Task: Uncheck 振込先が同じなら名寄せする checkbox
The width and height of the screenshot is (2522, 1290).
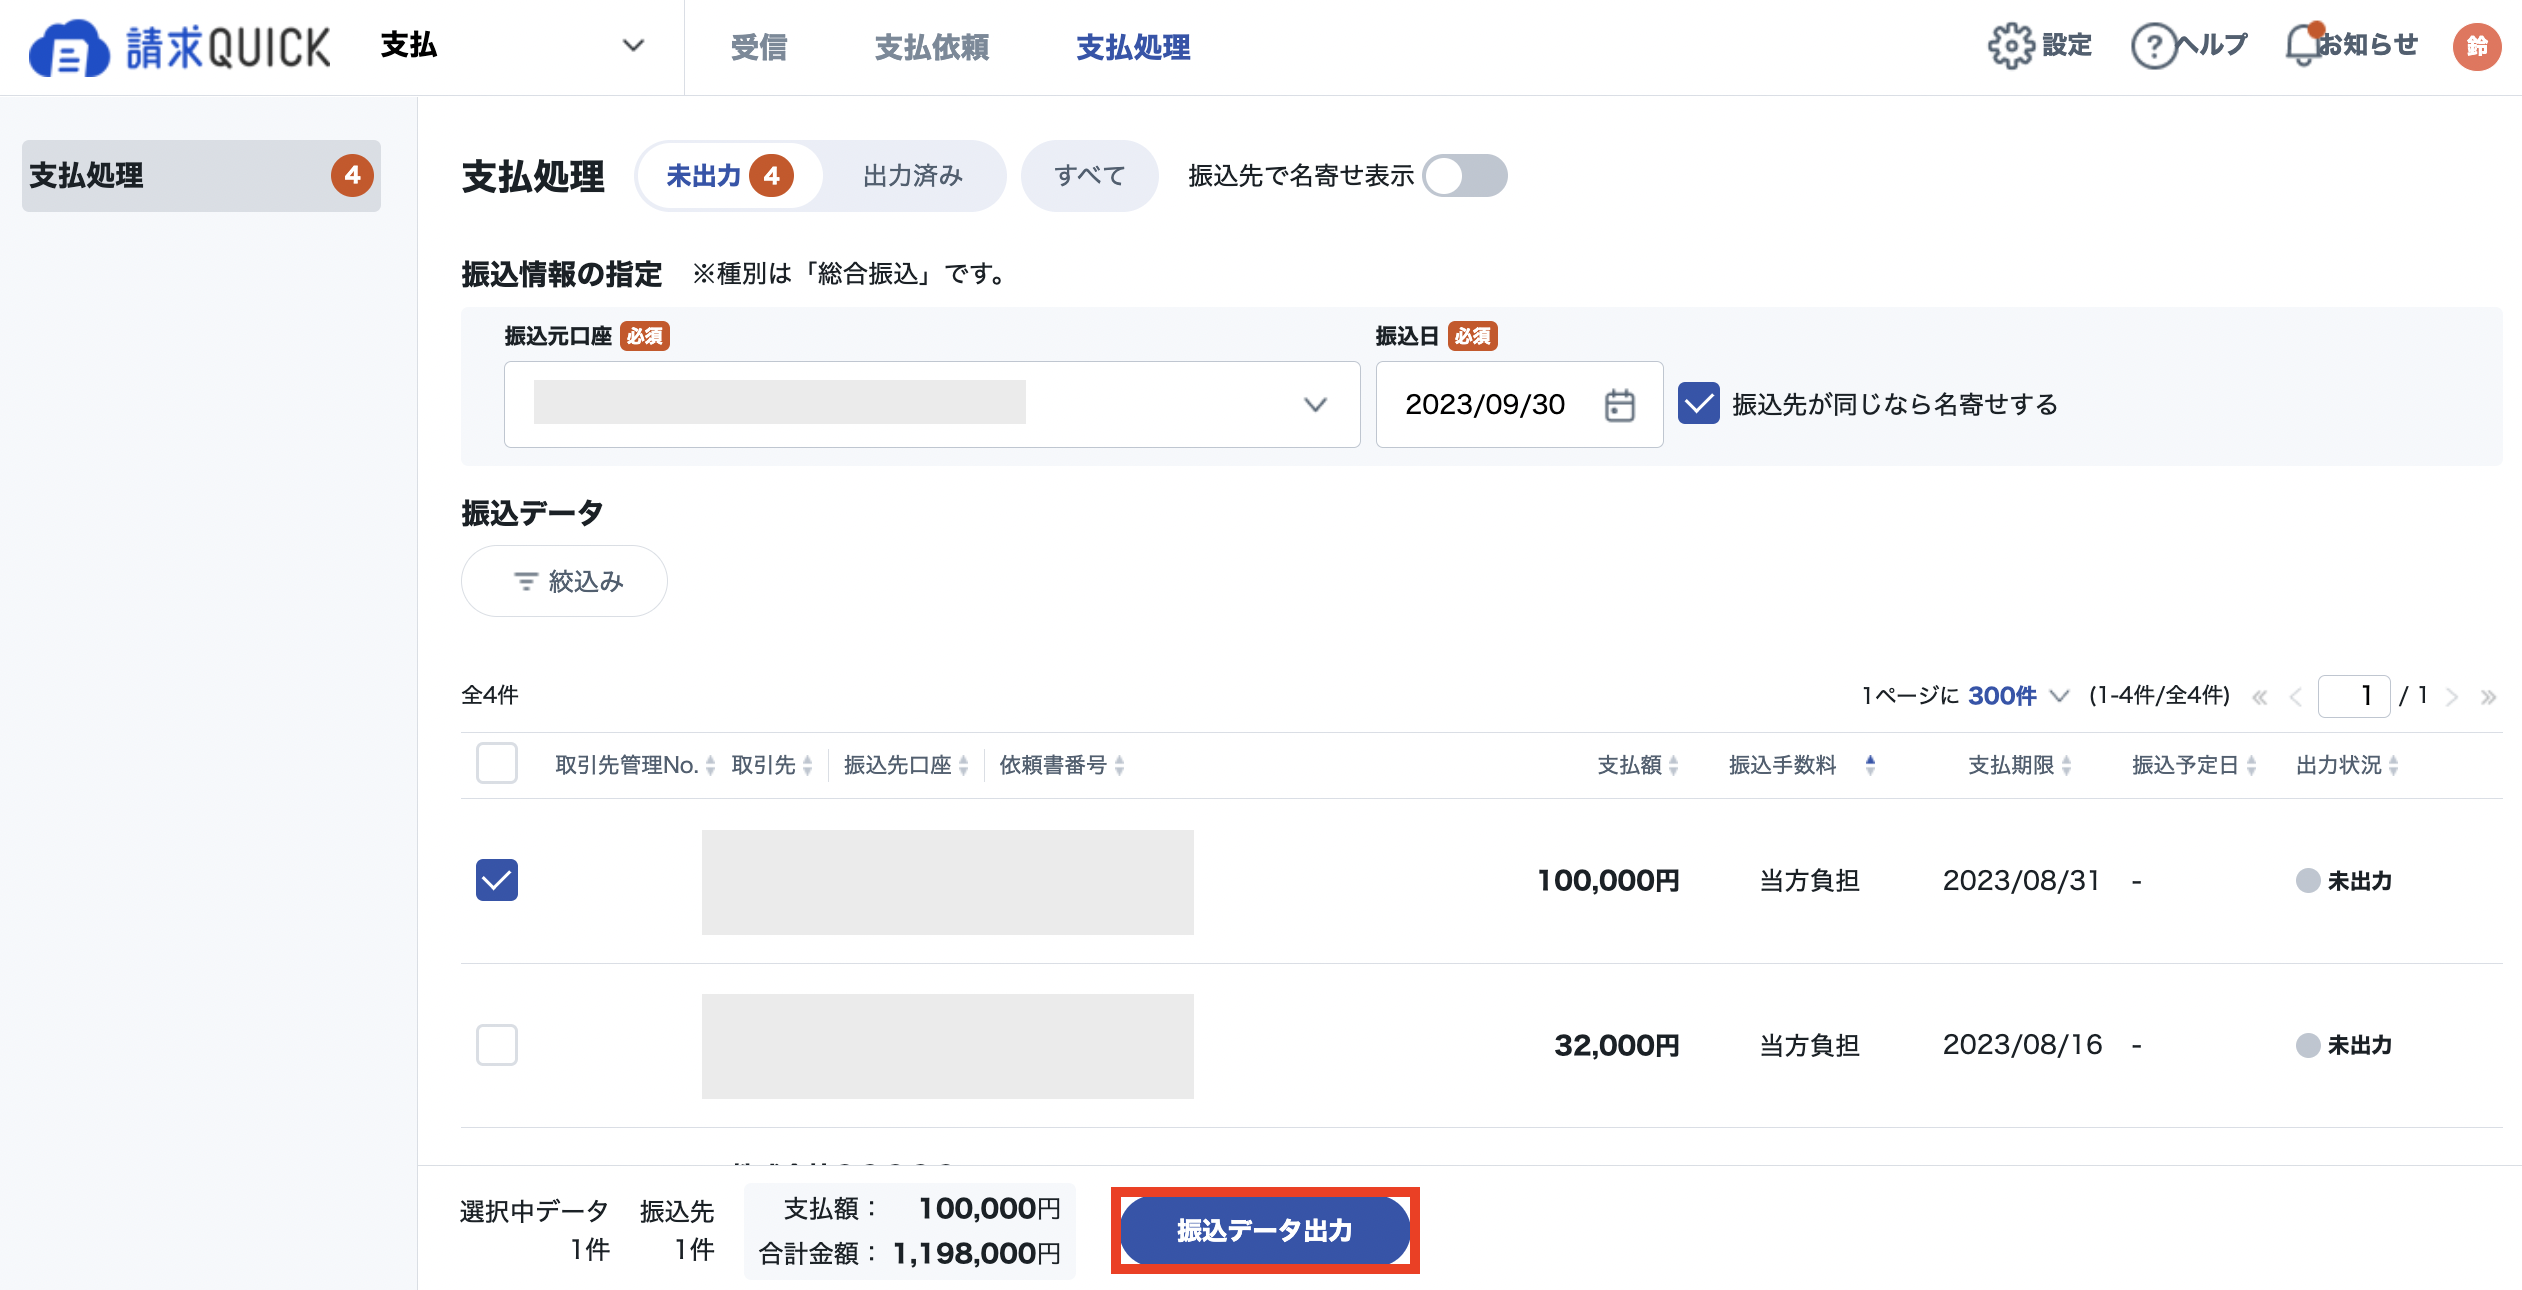Action: [x=1699, y=404]
